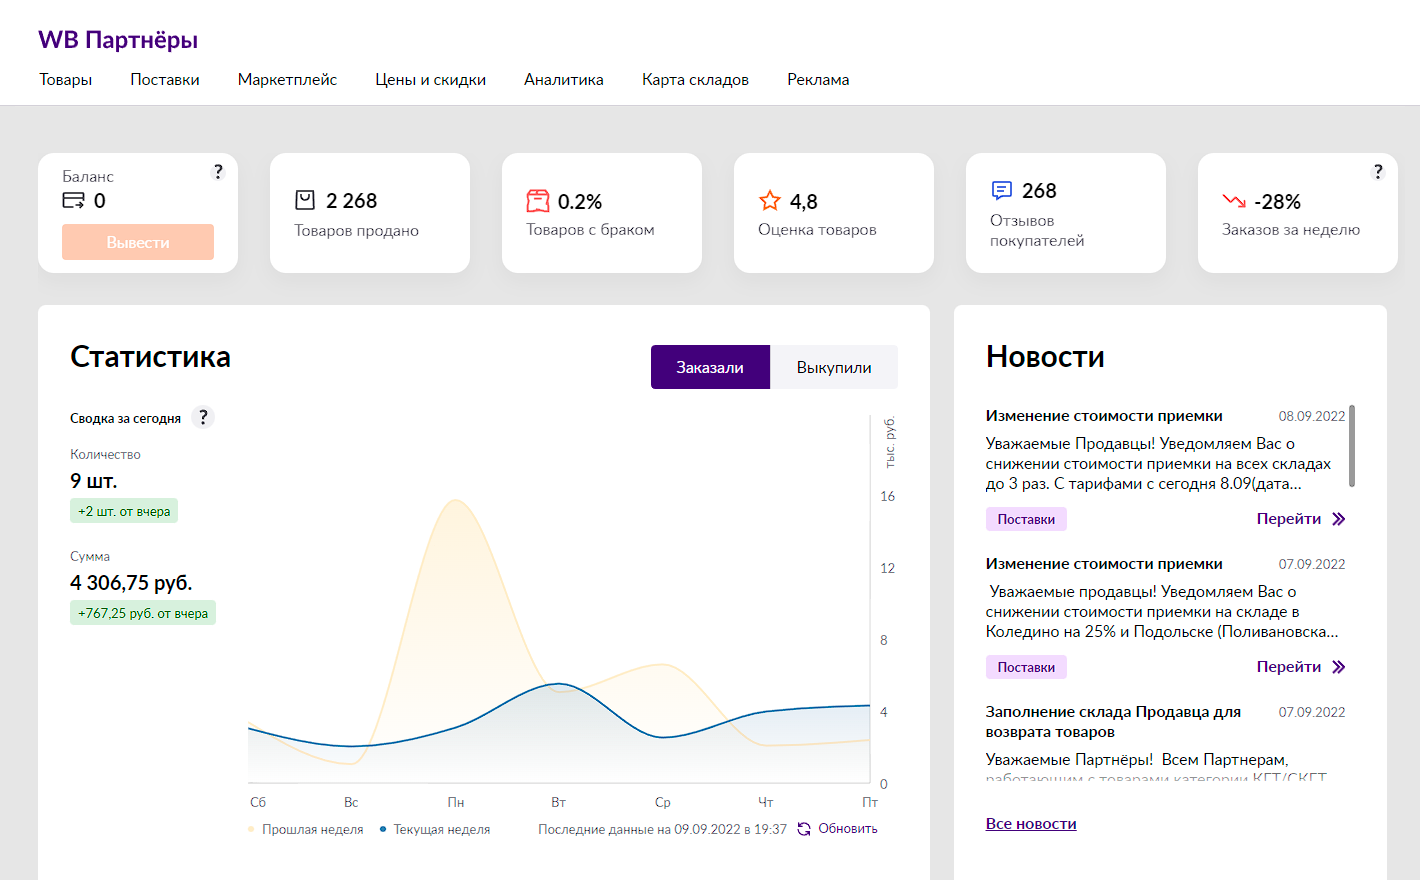Click the news panel scrollbar thumb
The image size is (1420, 880).
(1352, 446)
